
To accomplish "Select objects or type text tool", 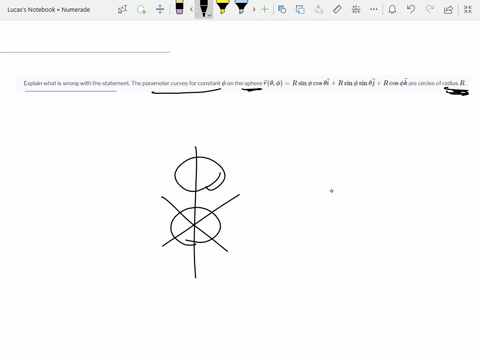I will [x=122, y=9].
